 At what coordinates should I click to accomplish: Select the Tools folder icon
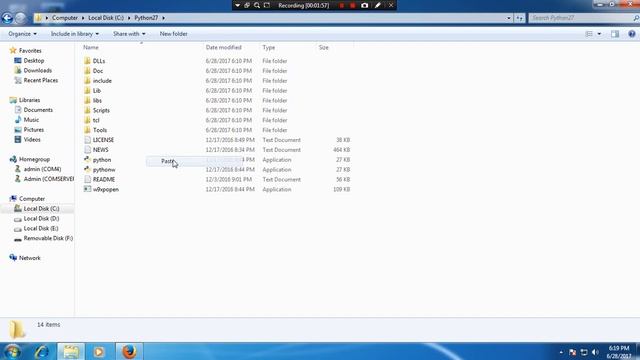(87, 130)
